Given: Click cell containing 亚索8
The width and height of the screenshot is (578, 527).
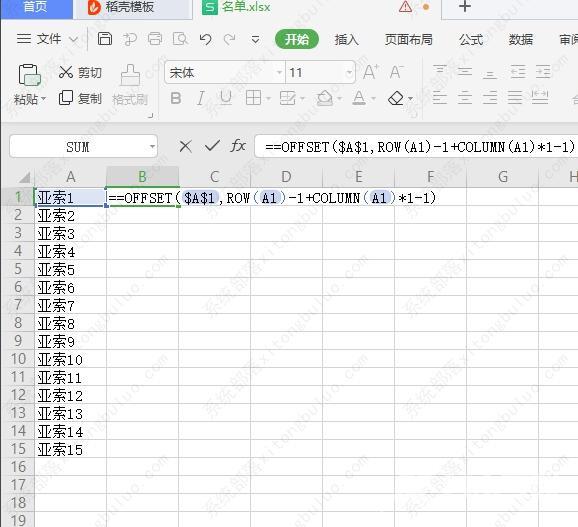Looking at the screenshot, I should point(70,323).
